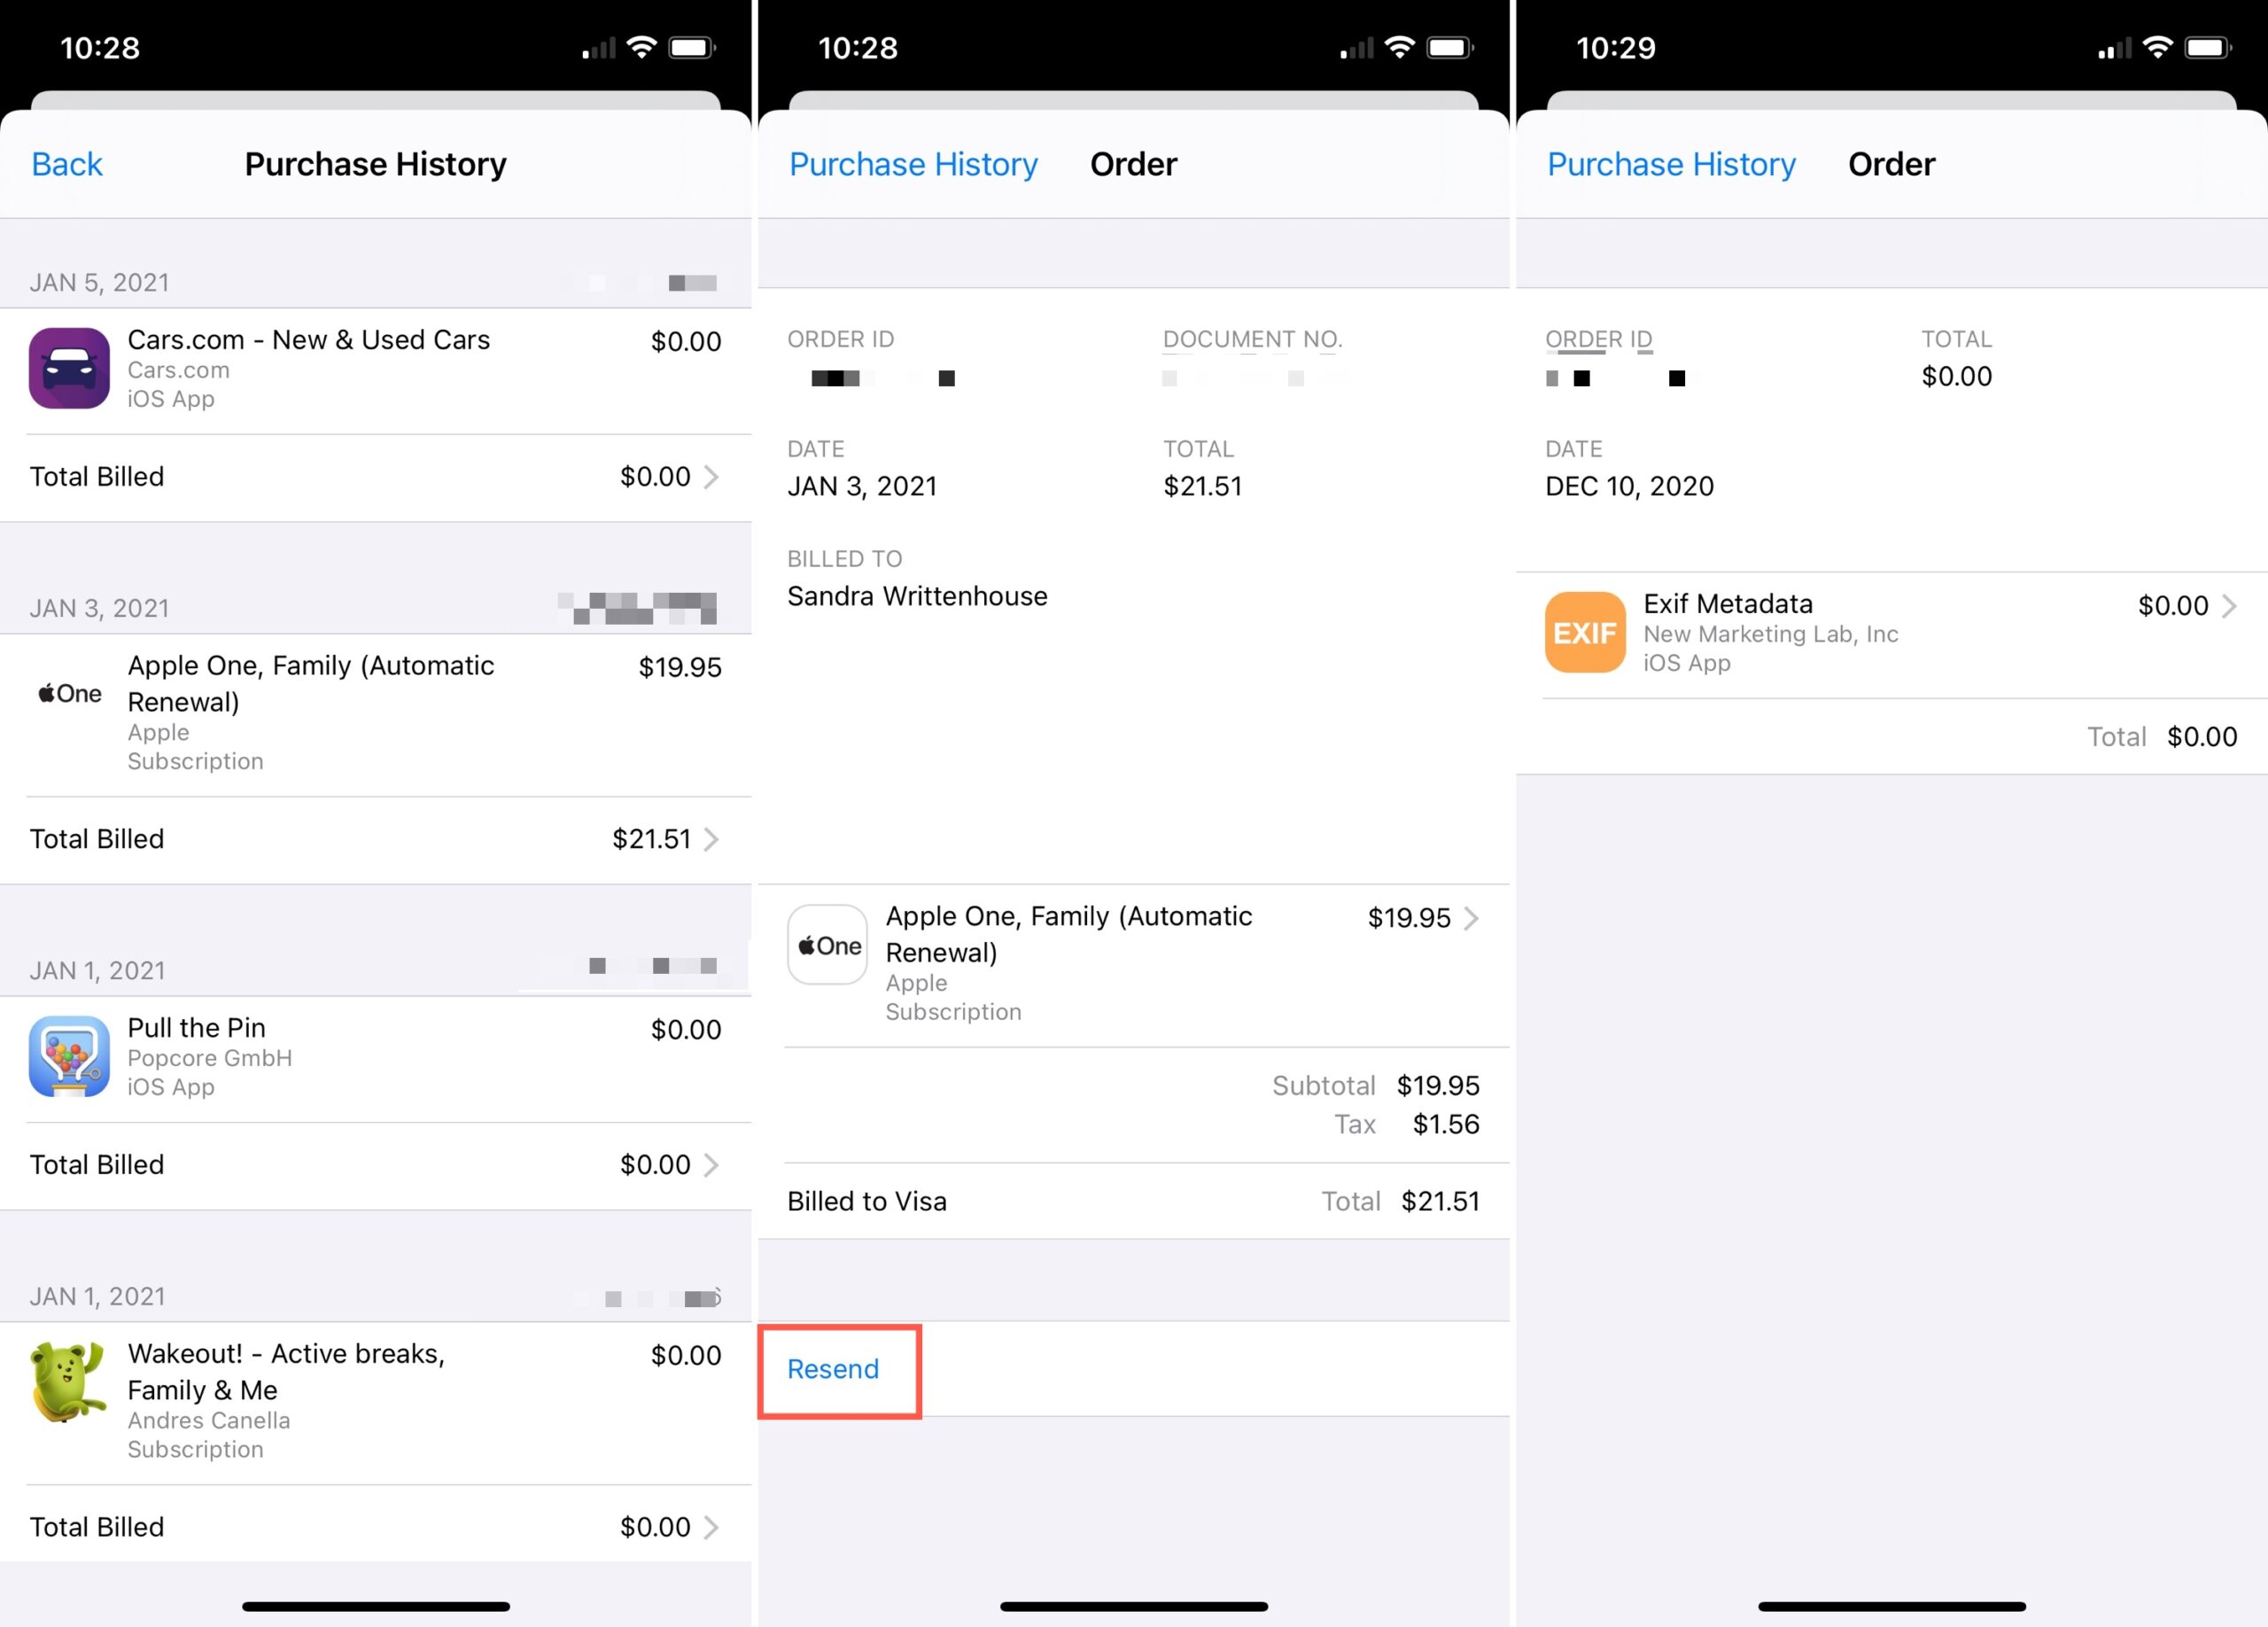
Task: Expand Exif Metadata $0.00 item chevron
Action: coord(2229,606)
